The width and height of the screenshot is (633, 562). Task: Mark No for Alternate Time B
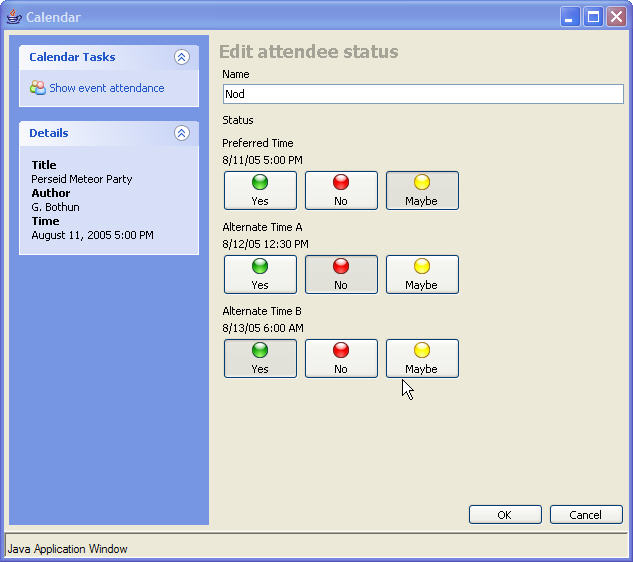point(341,359)
